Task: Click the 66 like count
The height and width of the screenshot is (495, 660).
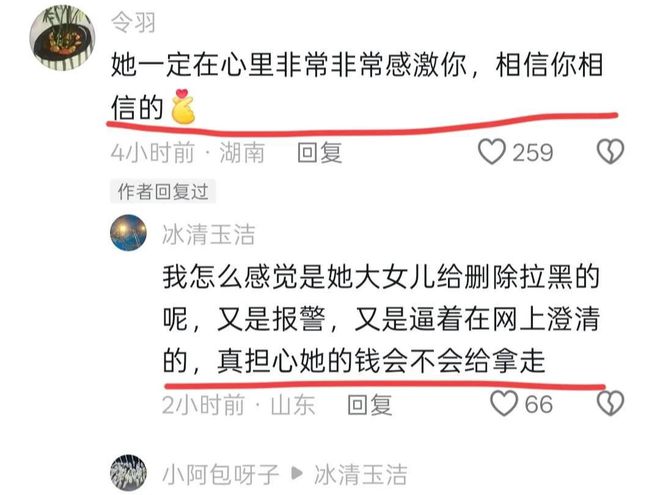Action: [538, 405]
